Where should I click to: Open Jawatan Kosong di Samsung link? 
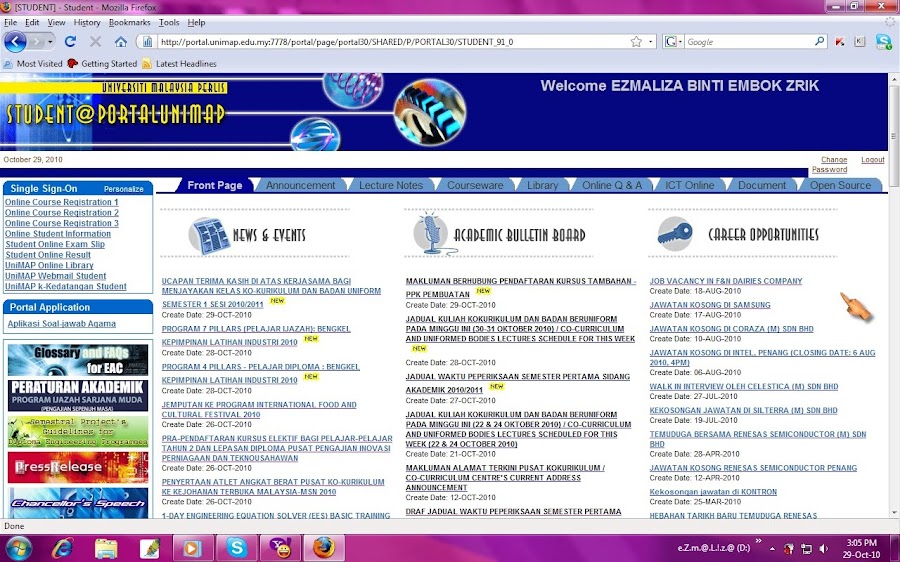pyautogui.click(x=709, y=305)
